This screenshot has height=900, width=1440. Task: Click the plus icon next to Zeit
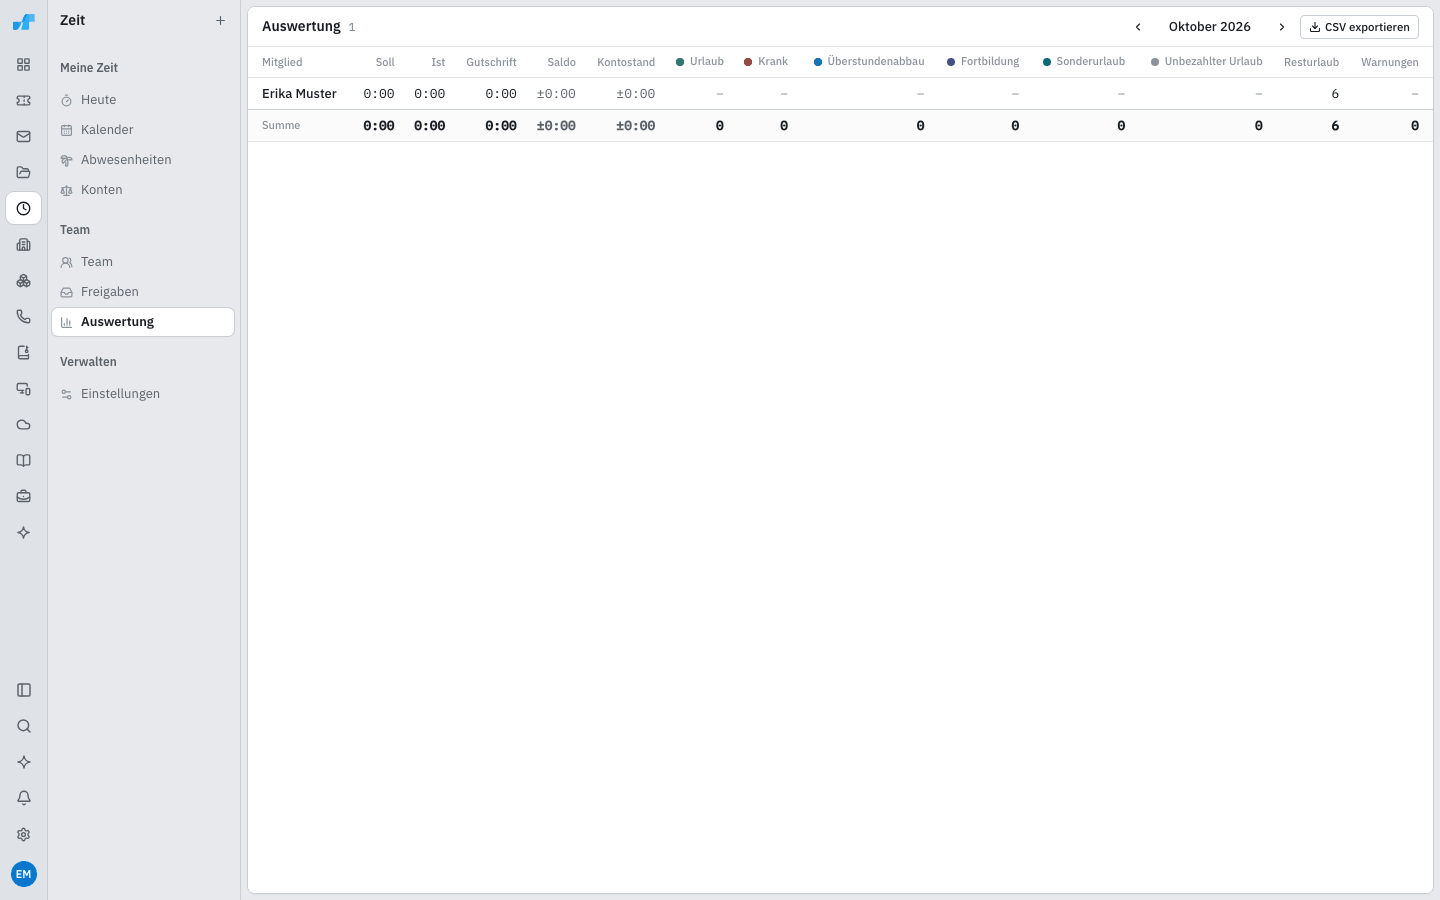220,21
